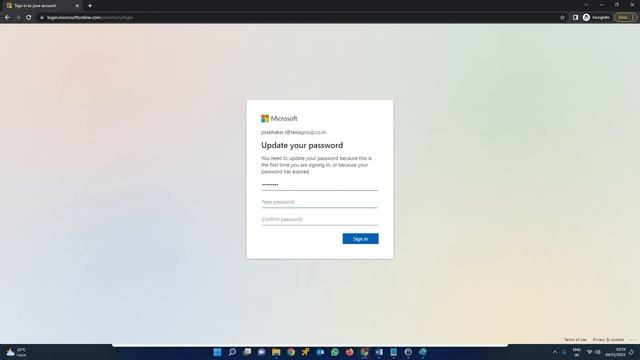
Task: Open the globe network taskbar icon
Action: [423, 352]
